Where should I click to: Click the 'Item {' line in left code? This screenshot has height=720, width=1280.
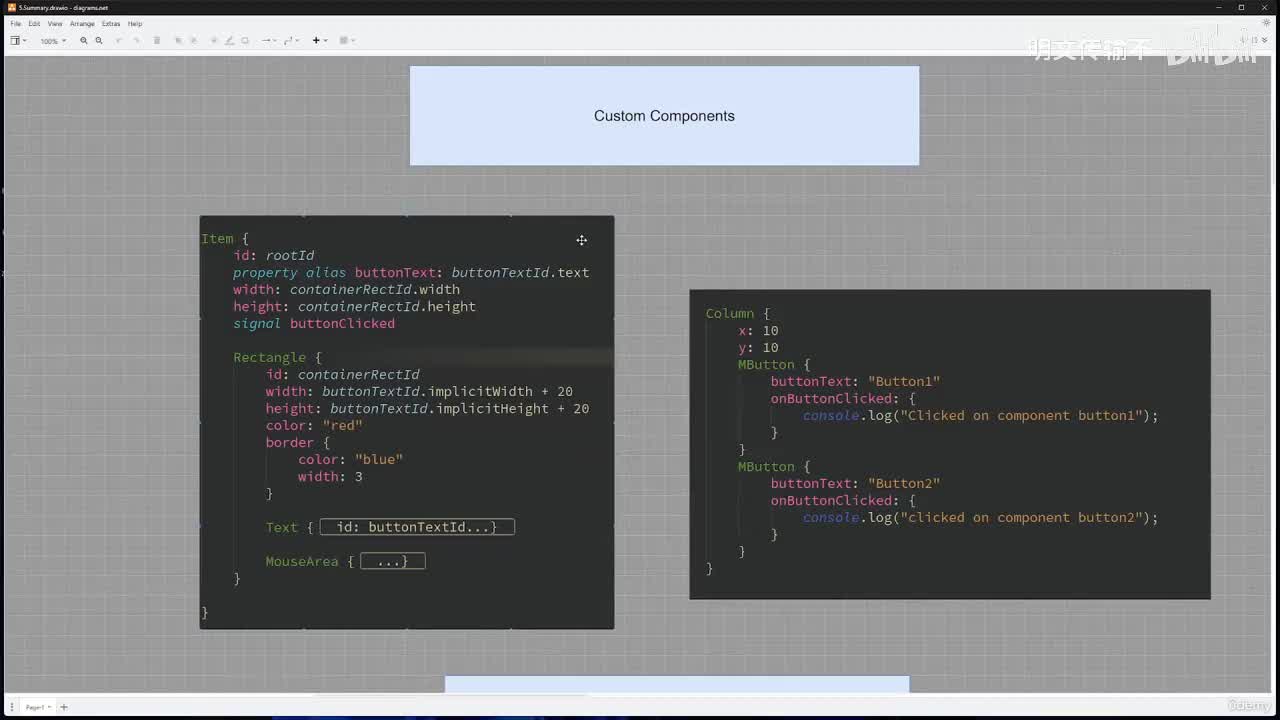(x=225, y=239)
